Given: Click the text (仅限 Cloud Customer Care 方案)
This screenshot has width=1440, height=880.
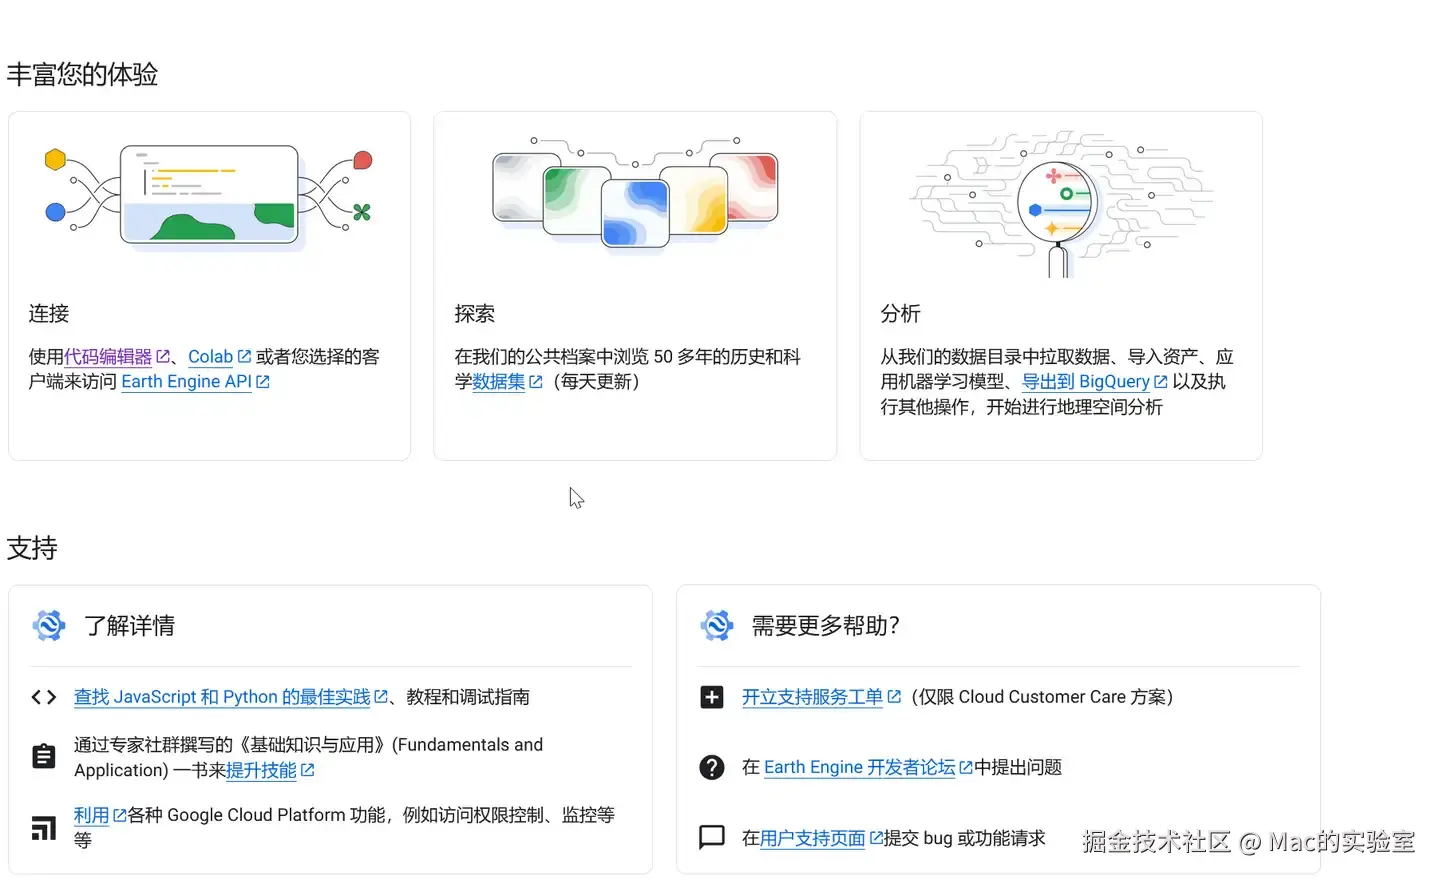Looking at the screenshot, I should (x=1042, y=697).
